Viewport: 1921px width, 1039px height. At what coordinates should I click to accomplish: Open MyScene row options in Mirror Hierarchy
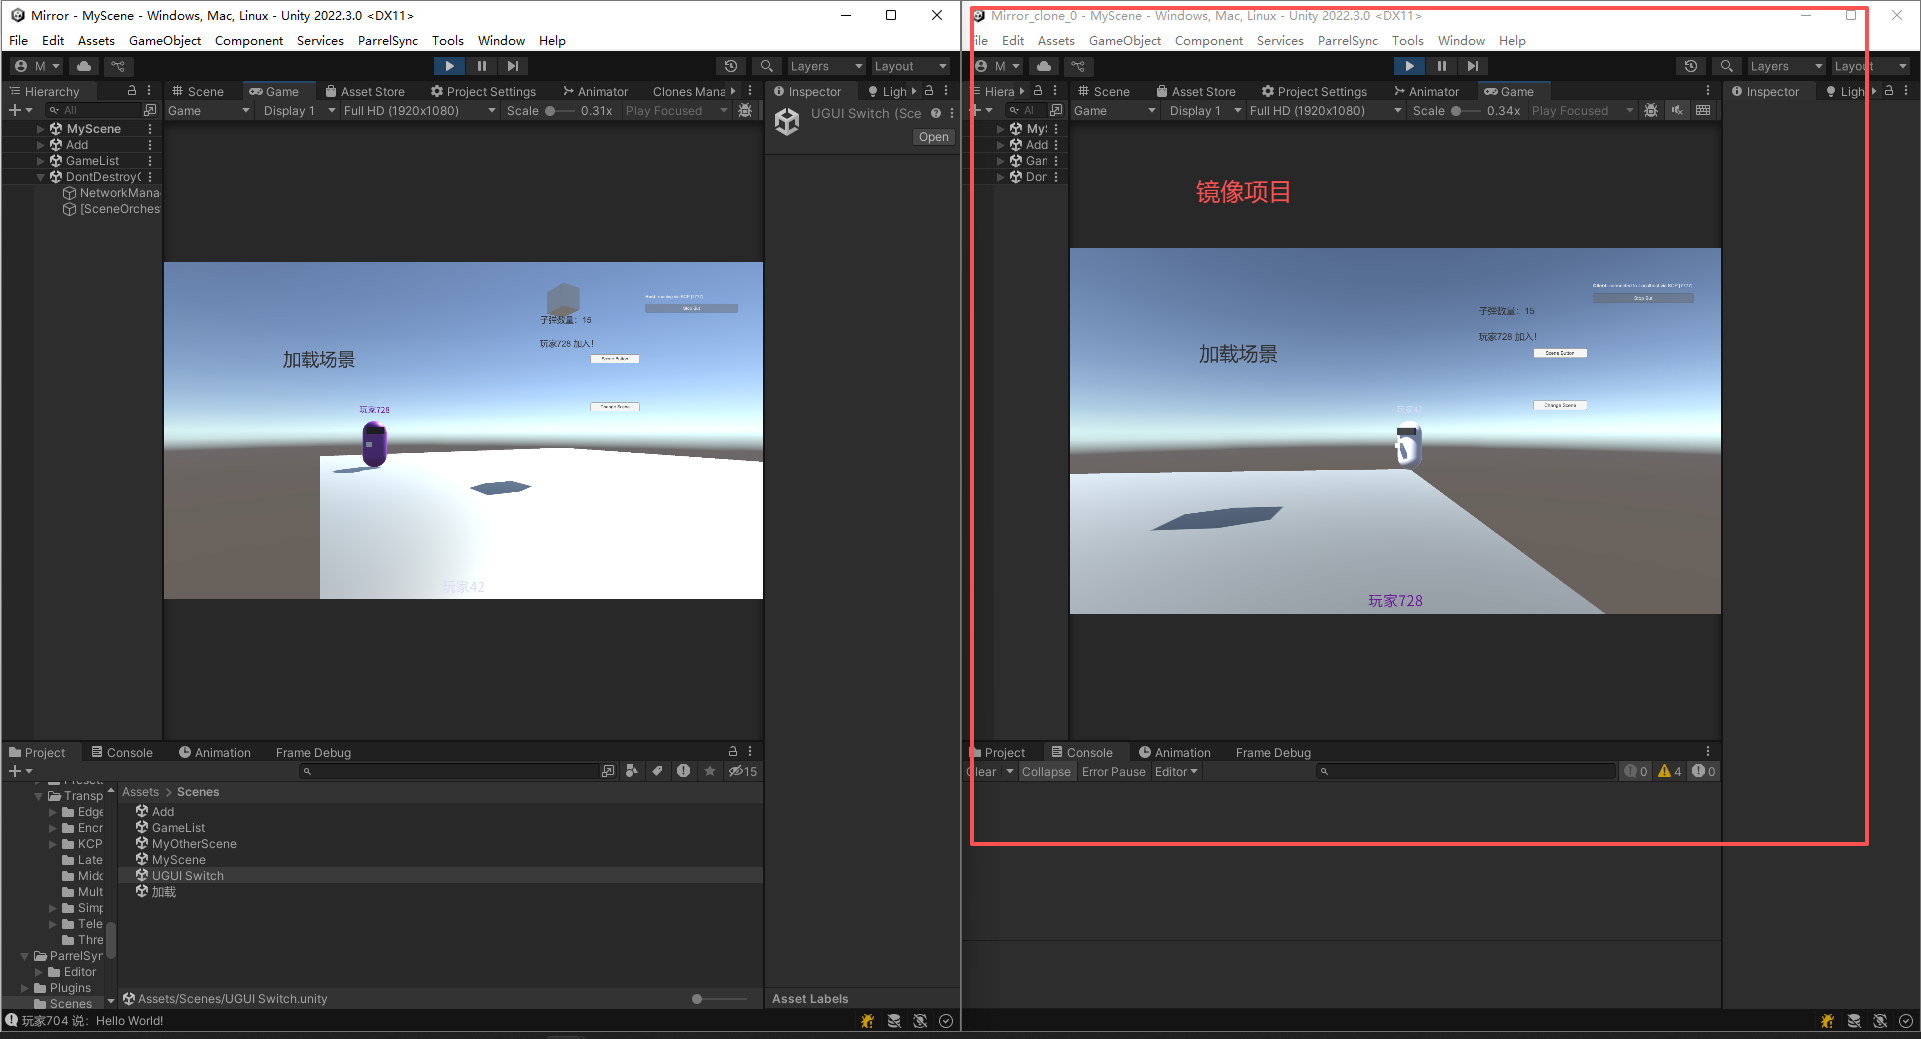tap(150, 129)
